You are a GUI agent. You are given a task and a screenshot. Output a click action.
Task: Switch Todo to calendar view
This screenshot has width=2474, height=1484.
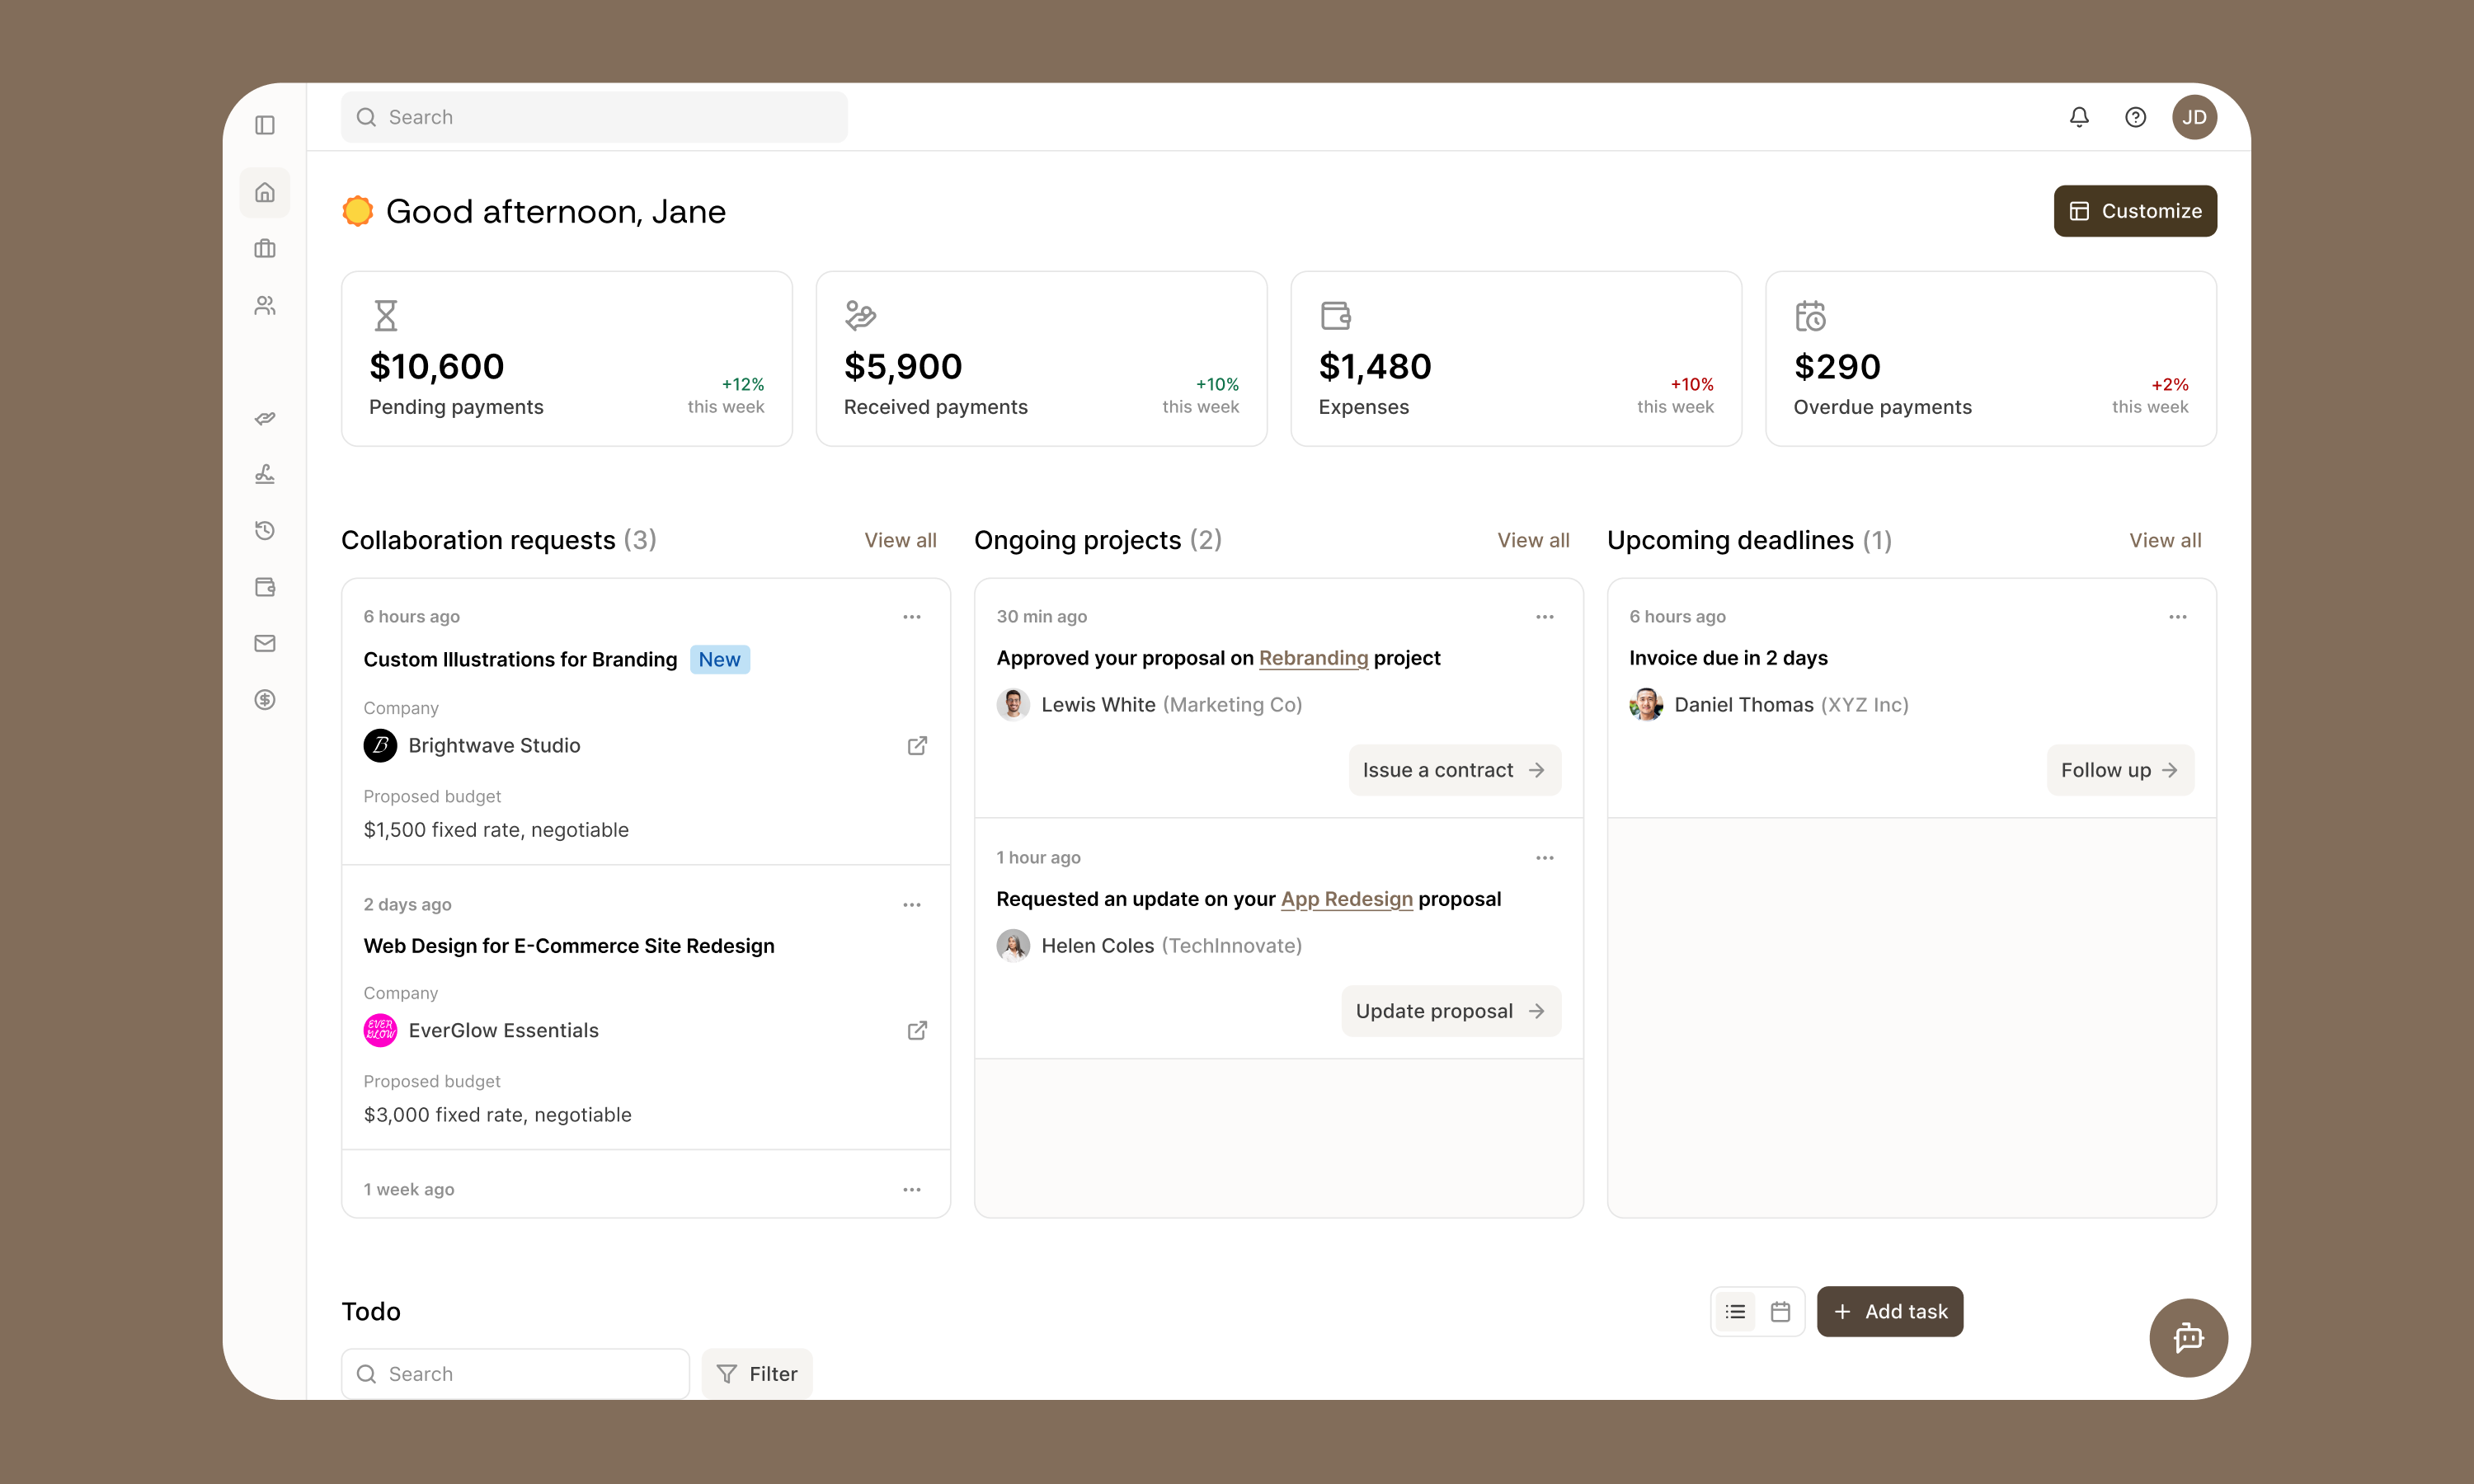pos(1780,1311)
